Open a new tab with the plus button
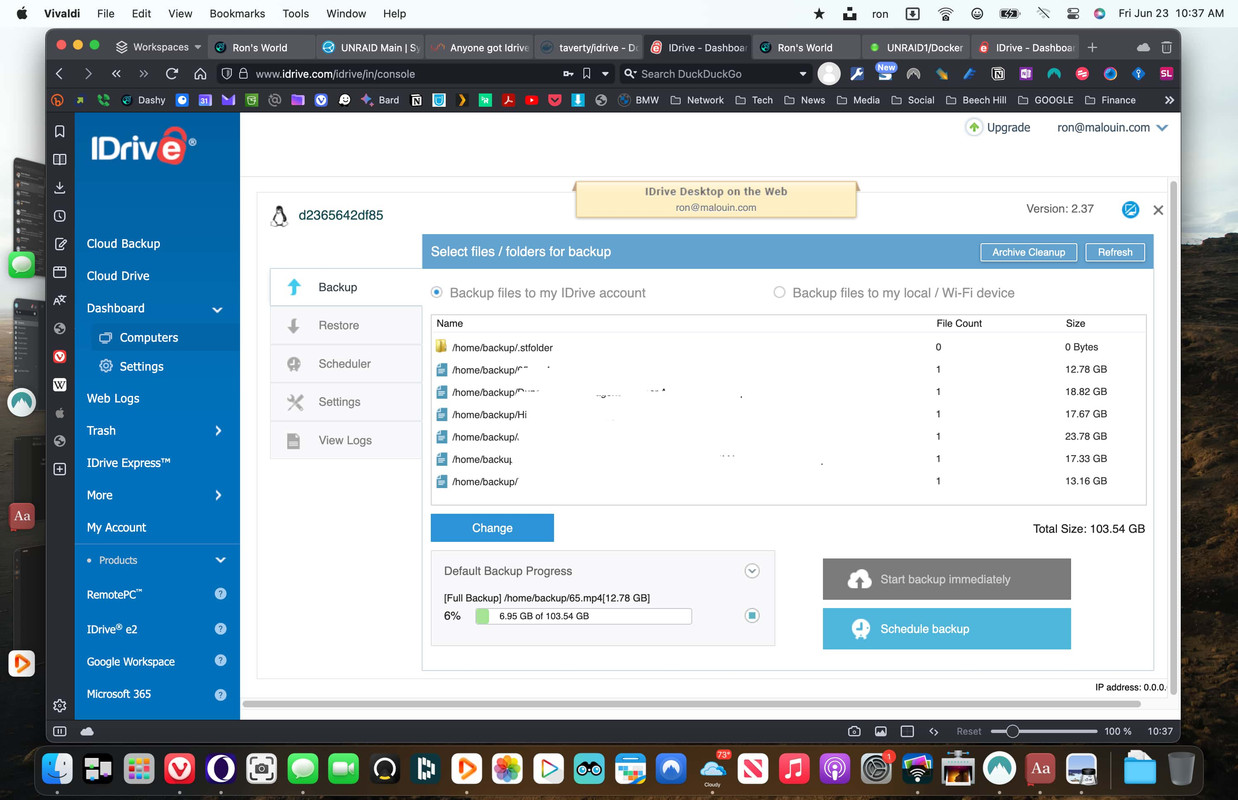This screenshot has height=800, width=1238. pyautogui.click(x=1092, y=47)
